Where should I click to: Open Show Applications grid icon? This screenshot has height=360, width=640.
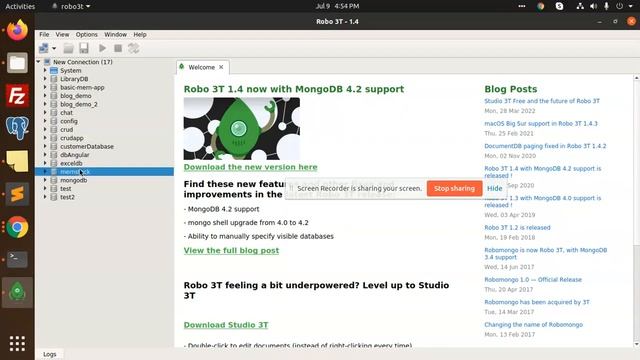tap(17, 343)
